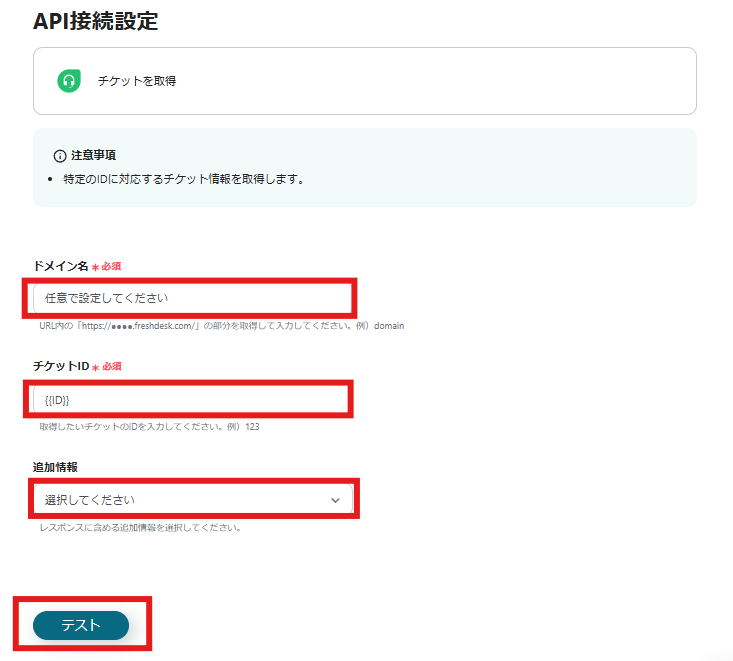Open the 追加情報 dropdown

(193, 499)
